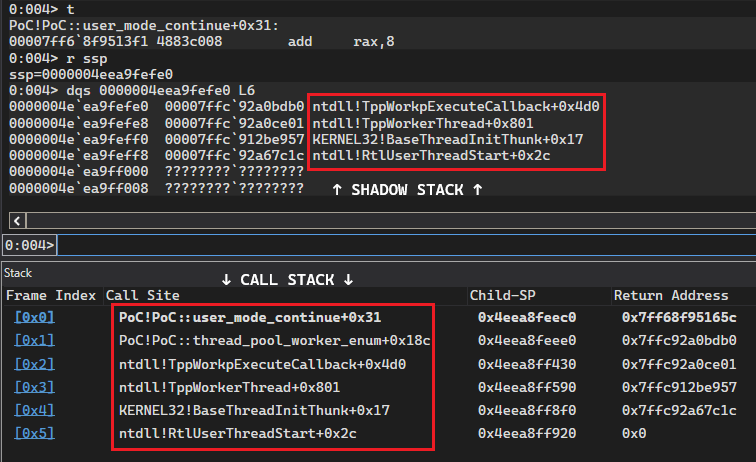Click shadow stack address 0000004e`ea9feff0
Screen dimensions: 756x462
[79, 139]
